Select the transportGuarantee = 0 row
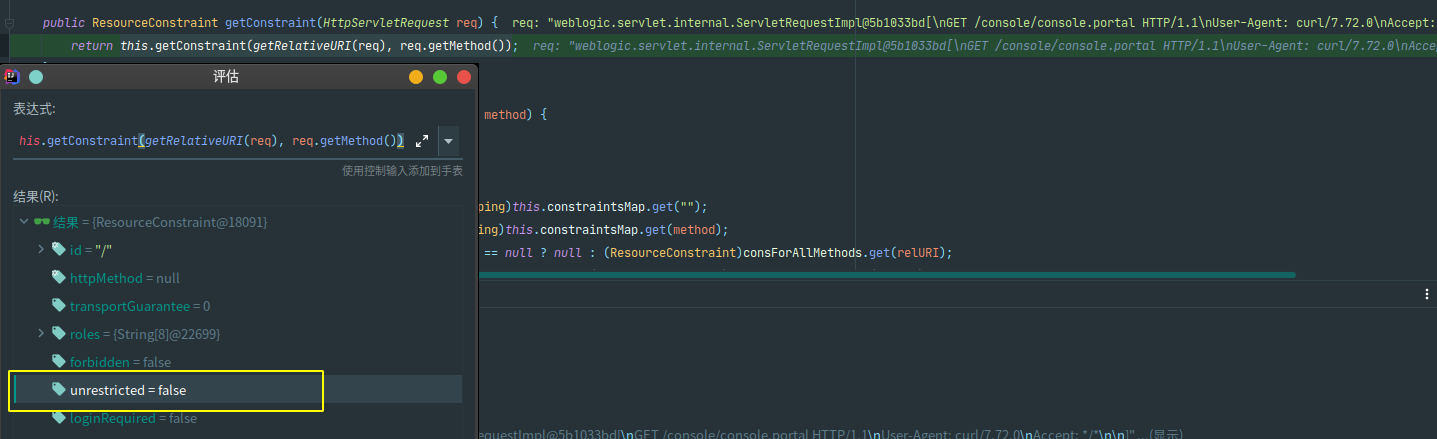 coord(139,306)
